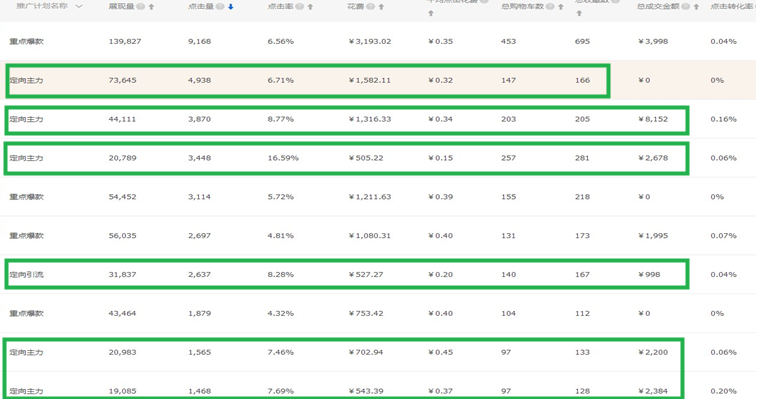Select the 定向主力 row with 73,645 impressions
The height and width of the screenshot is (399, 757).
308,81
